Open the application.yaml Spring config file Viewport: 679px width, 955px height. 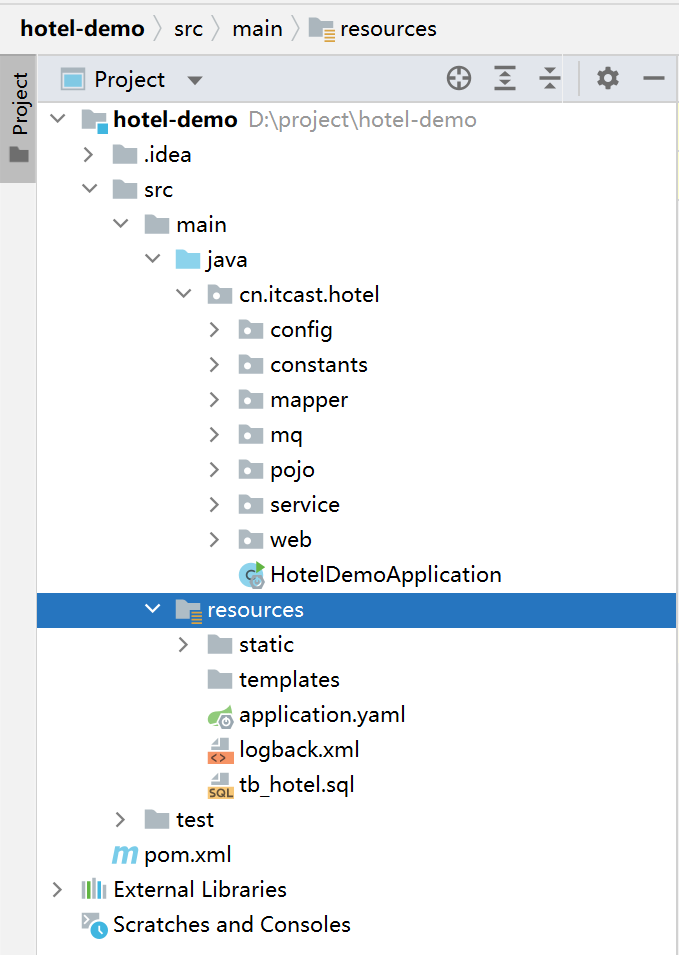pos(320,714)
